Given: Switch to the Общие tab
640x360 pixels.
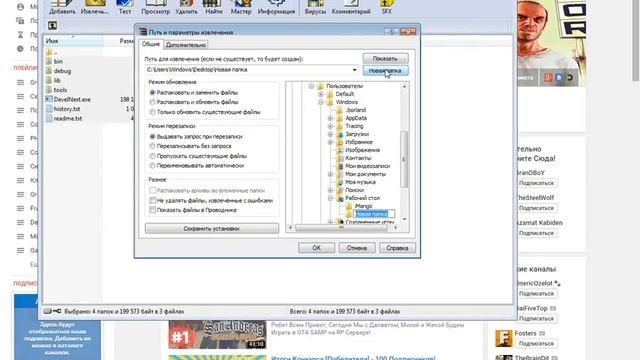Looking at the screenshot, I should coord(151,44).
